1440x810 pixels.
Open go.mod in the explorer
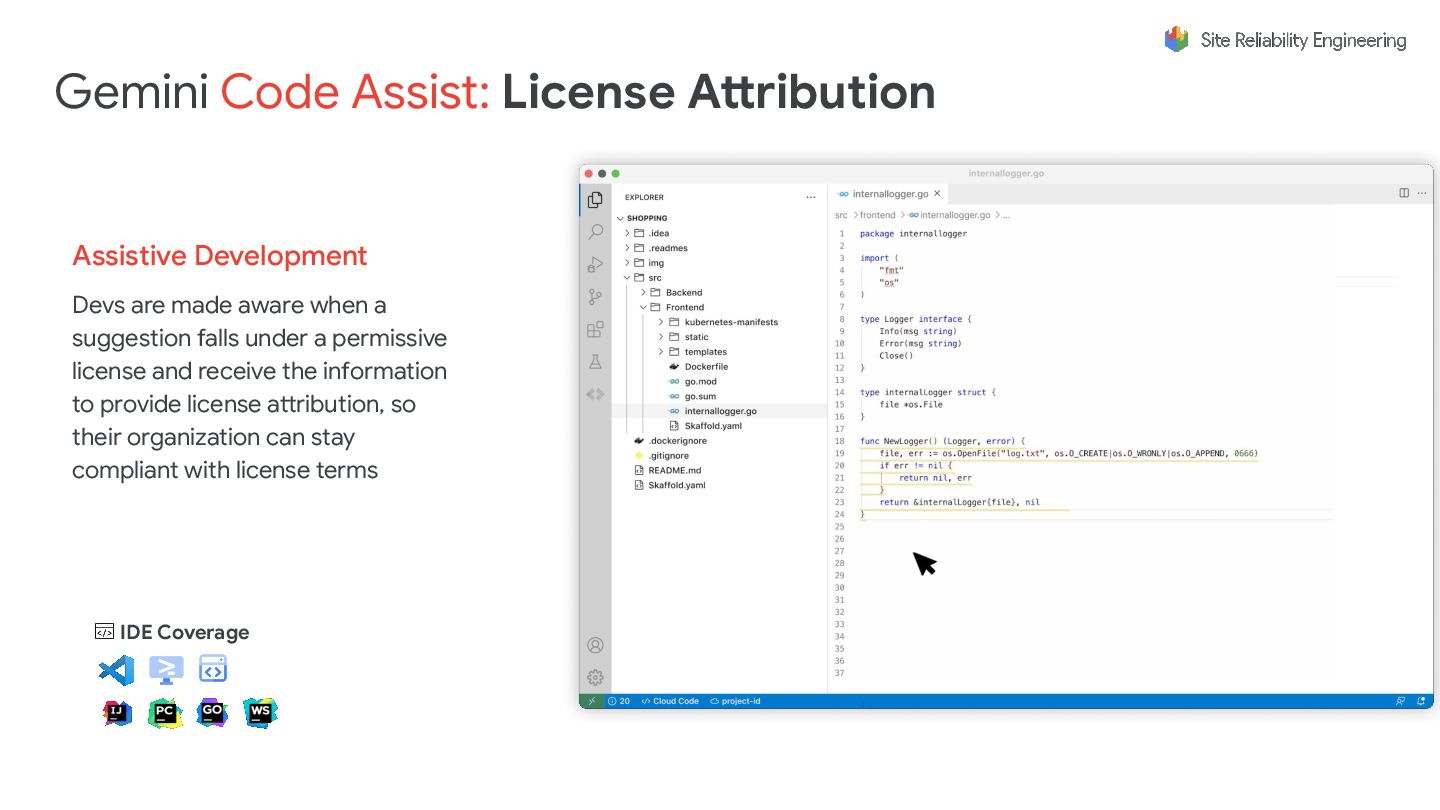[x=700, y=382]
